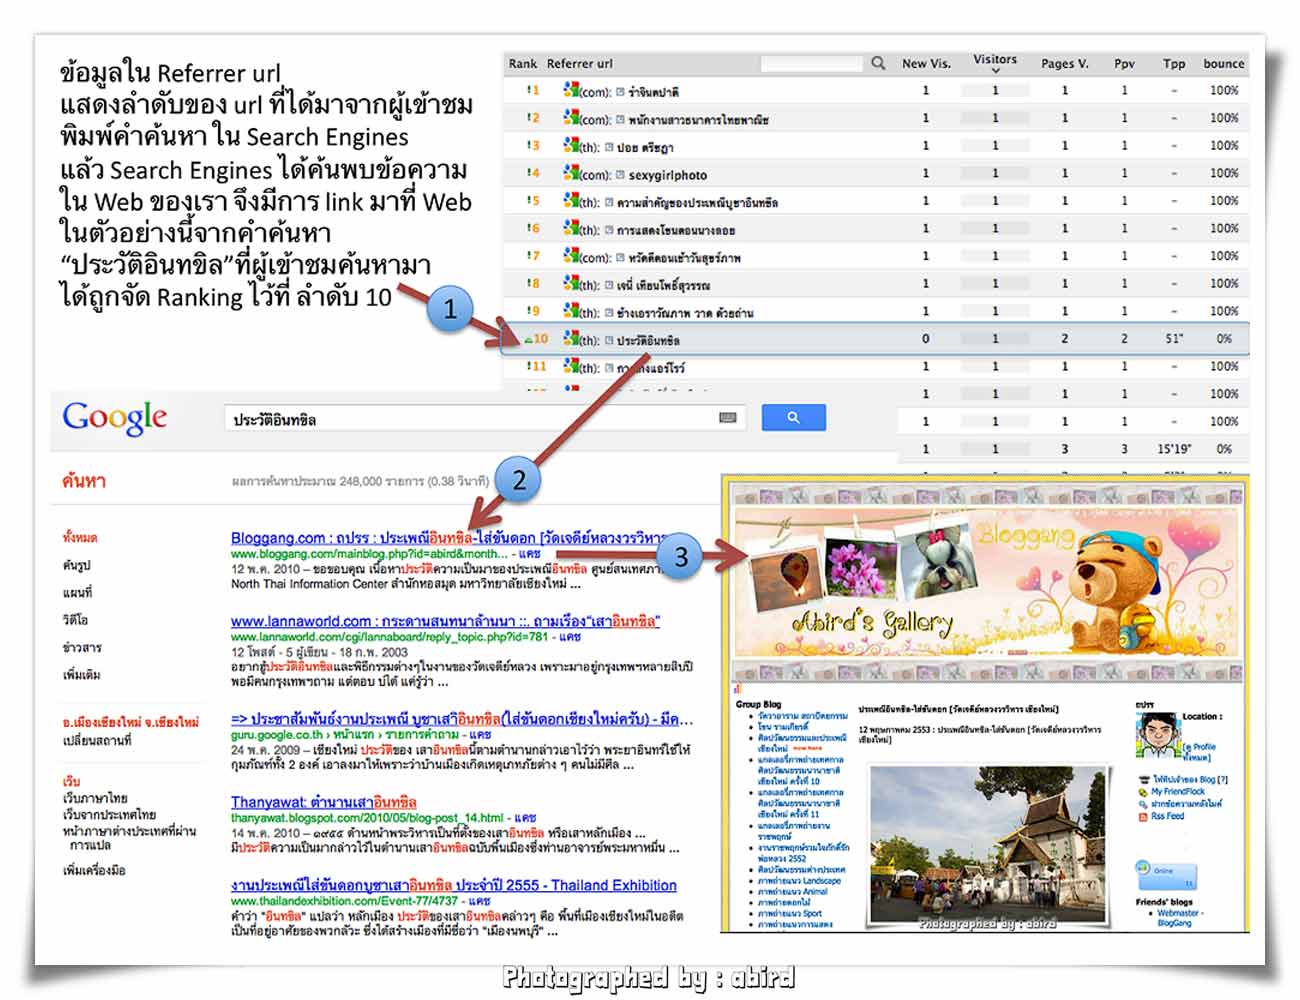Open My FriendFlock link in blog sidebar
Image resolution: width=1300 pixels, height=1000 pixels.
click(1178, 791)
